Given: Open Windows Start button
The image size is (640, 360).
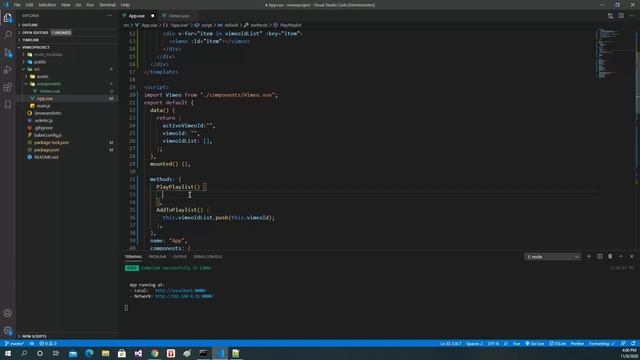Looking at the screenshot, I should pyautogui.click(x=8, y=353).
